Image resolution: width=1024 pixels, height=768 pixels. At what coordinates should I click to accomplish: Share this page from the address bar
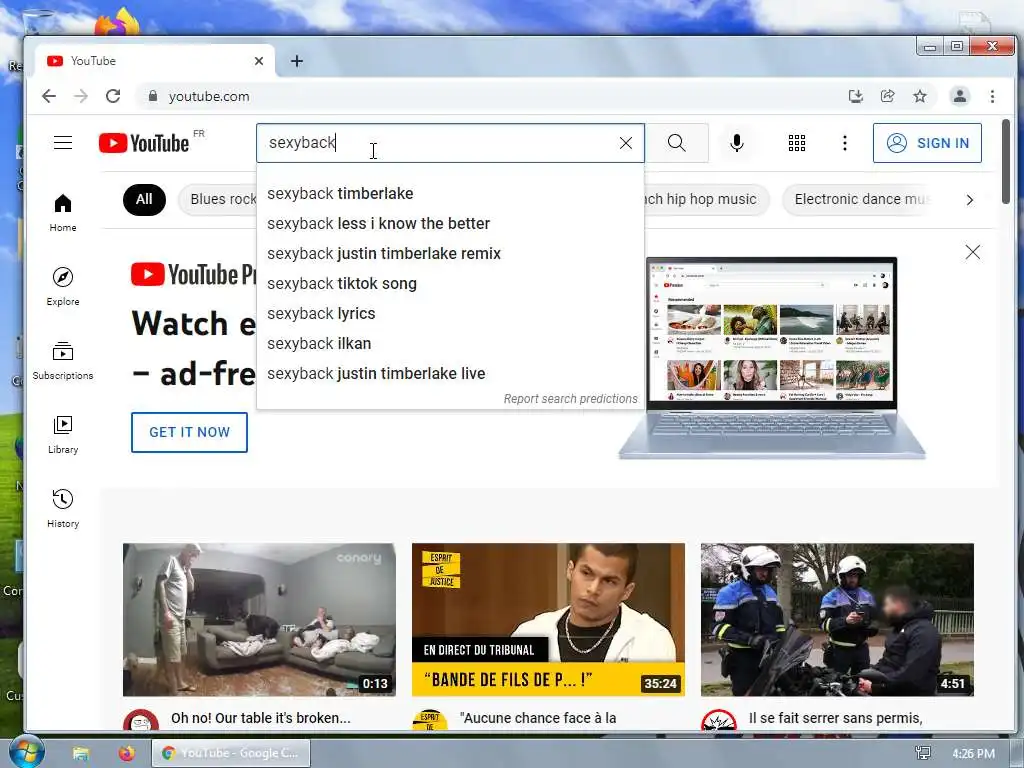tap(888, 96)
